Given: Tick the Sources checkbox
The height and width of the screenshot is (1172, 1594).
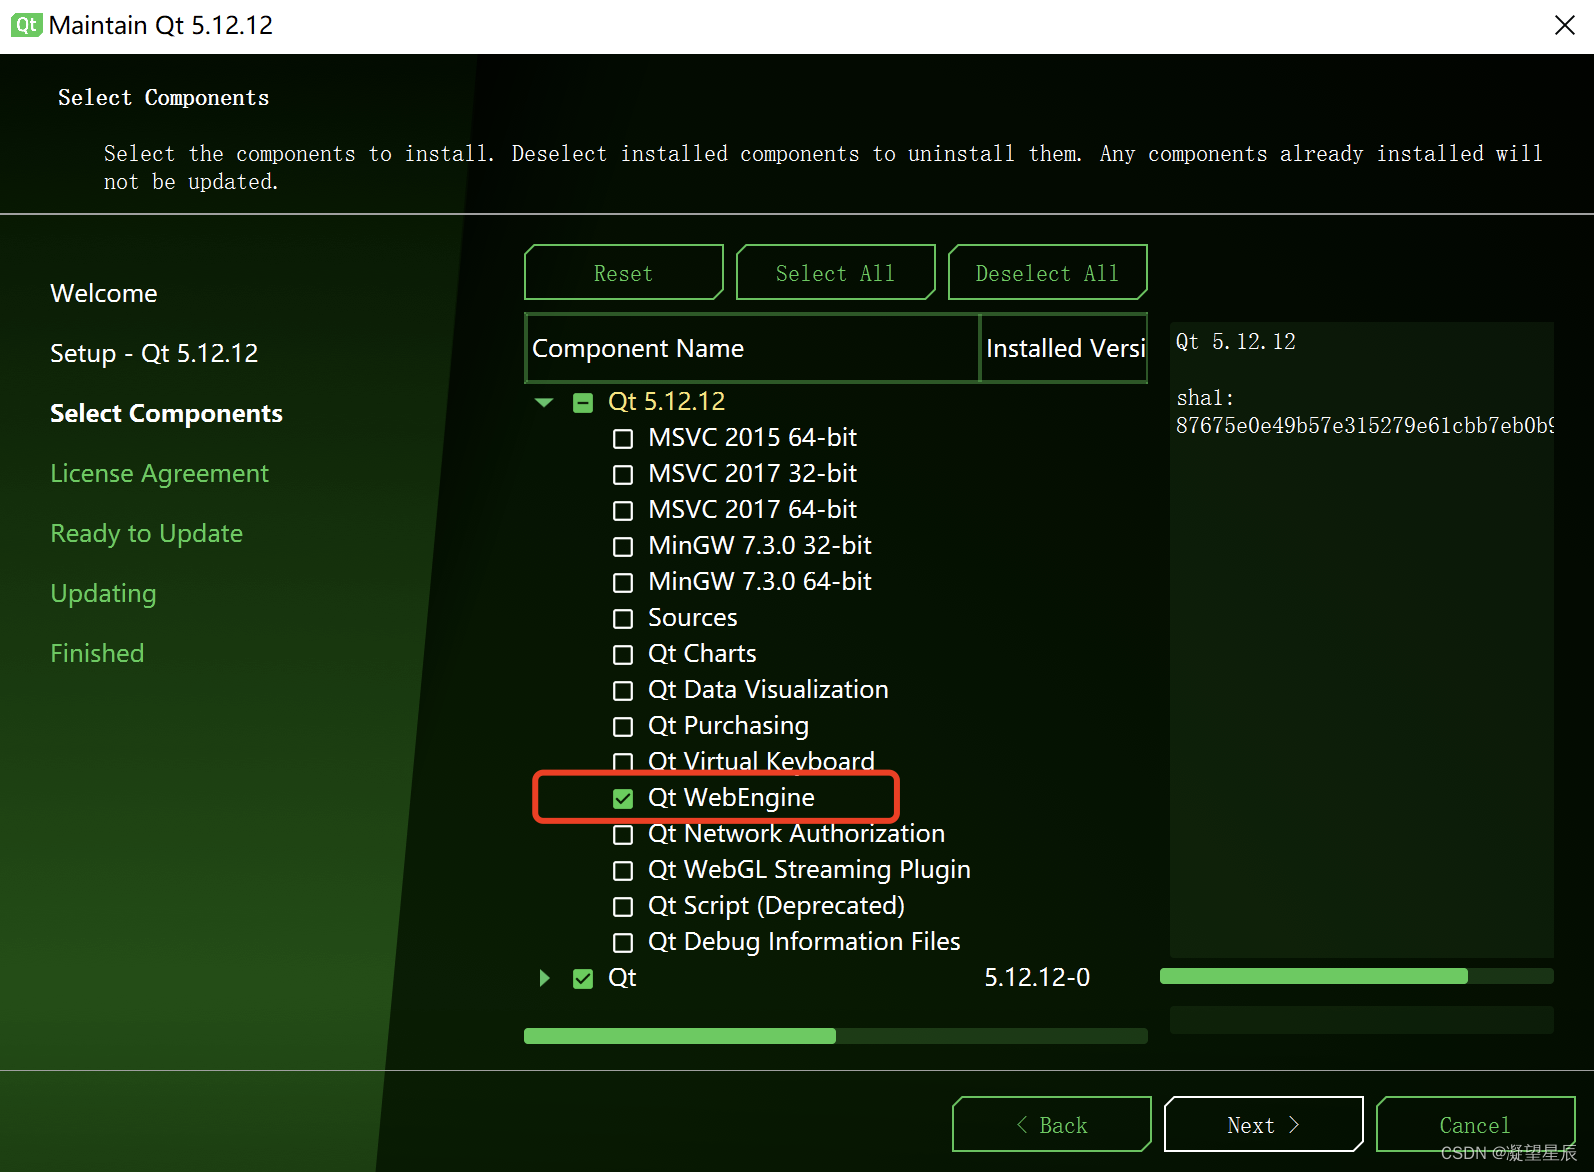Looking at the screenshot, I should 623,618.
